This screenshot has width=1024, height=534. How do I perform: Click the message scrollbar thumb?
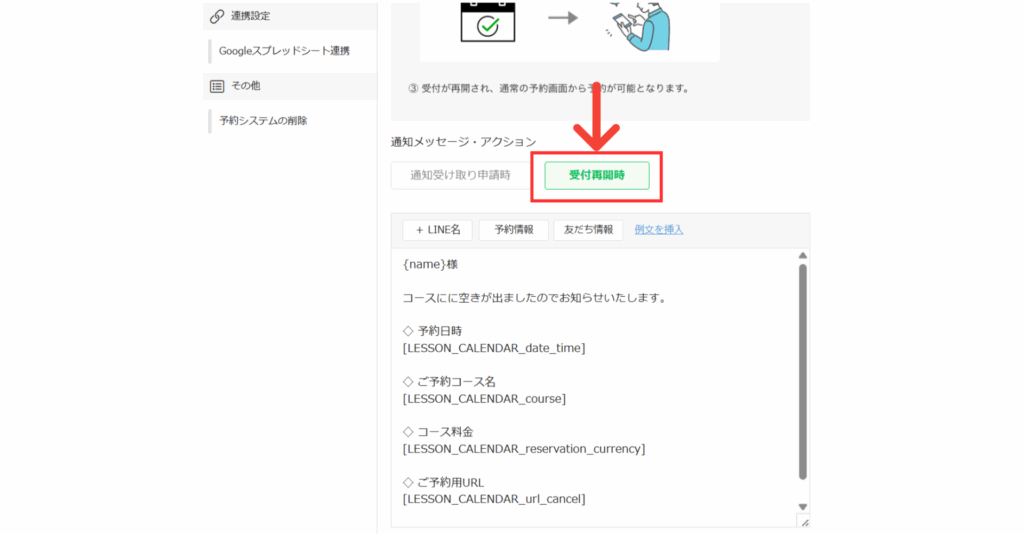(802, 370)
